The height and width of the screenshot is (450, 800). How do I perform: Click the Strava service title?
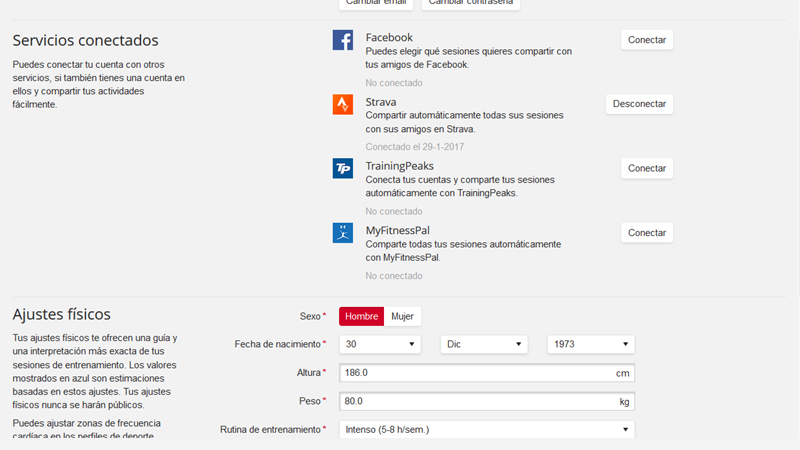tap(381, 102)
